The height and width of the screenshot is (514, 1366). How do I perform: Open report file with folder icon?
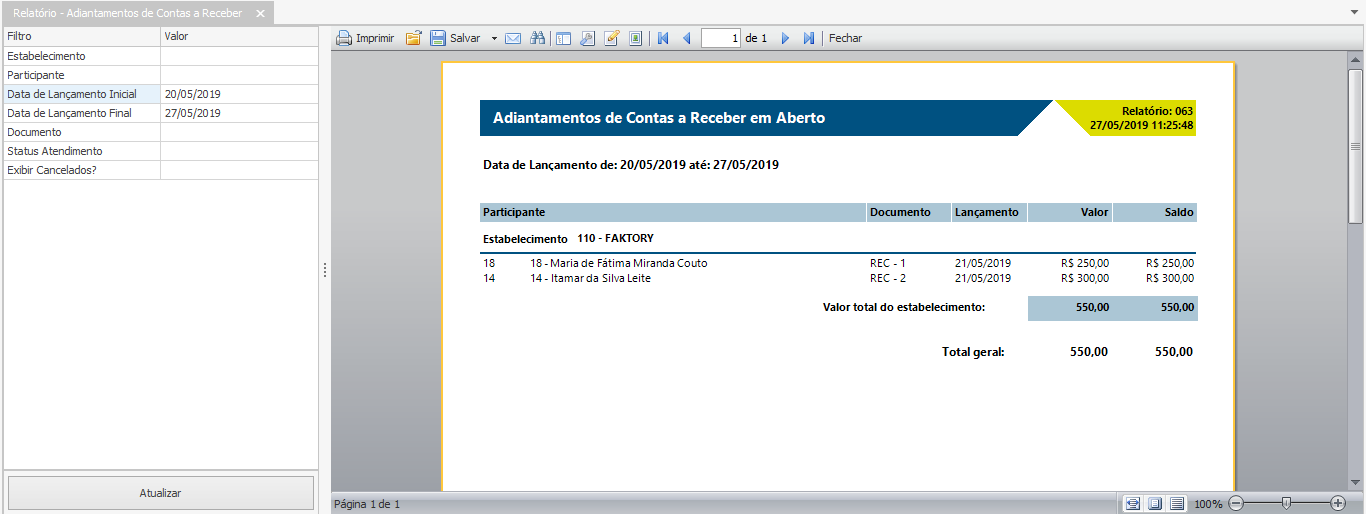pyautogui.click(x=413, y=38)
